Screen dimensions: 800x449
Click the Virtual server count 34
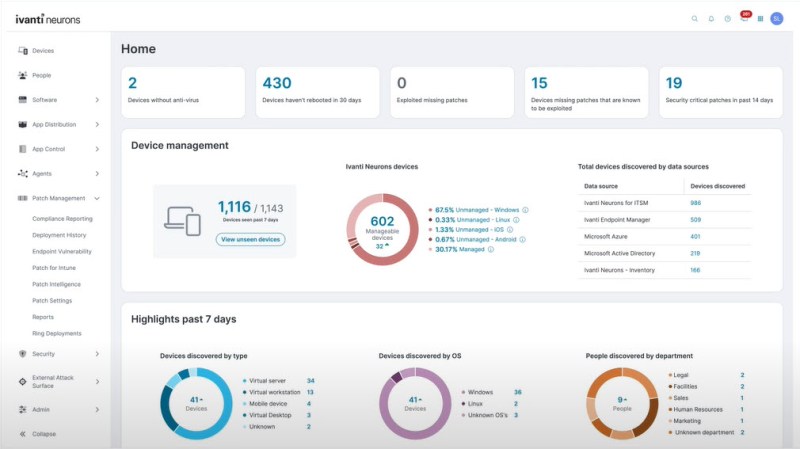pyautogui.click(x=310, y=381)
